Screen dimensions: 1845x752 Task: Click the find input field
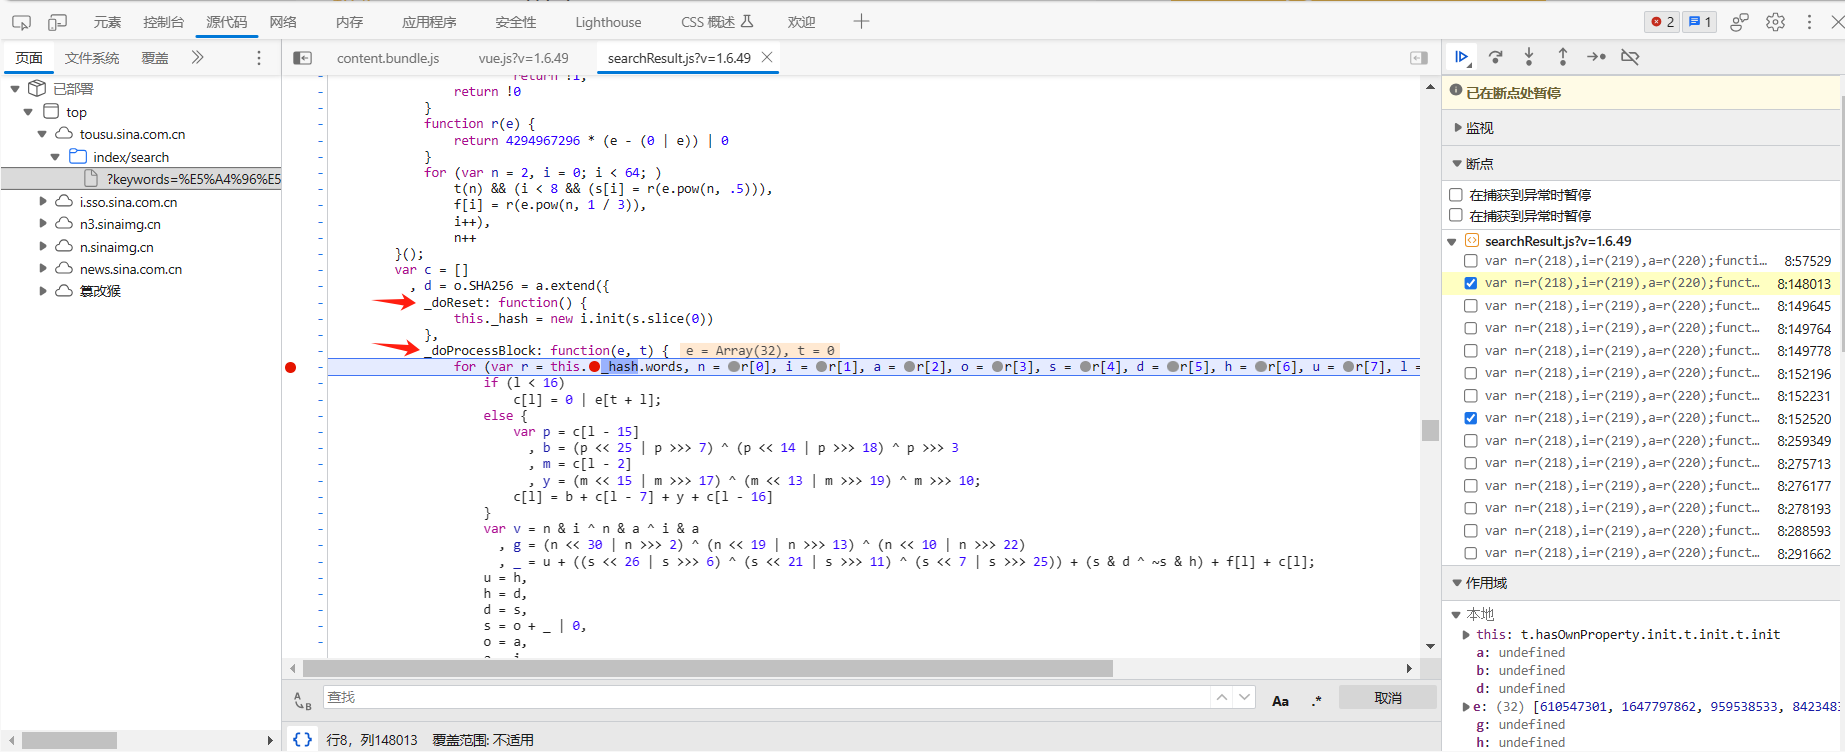[766, 697]
